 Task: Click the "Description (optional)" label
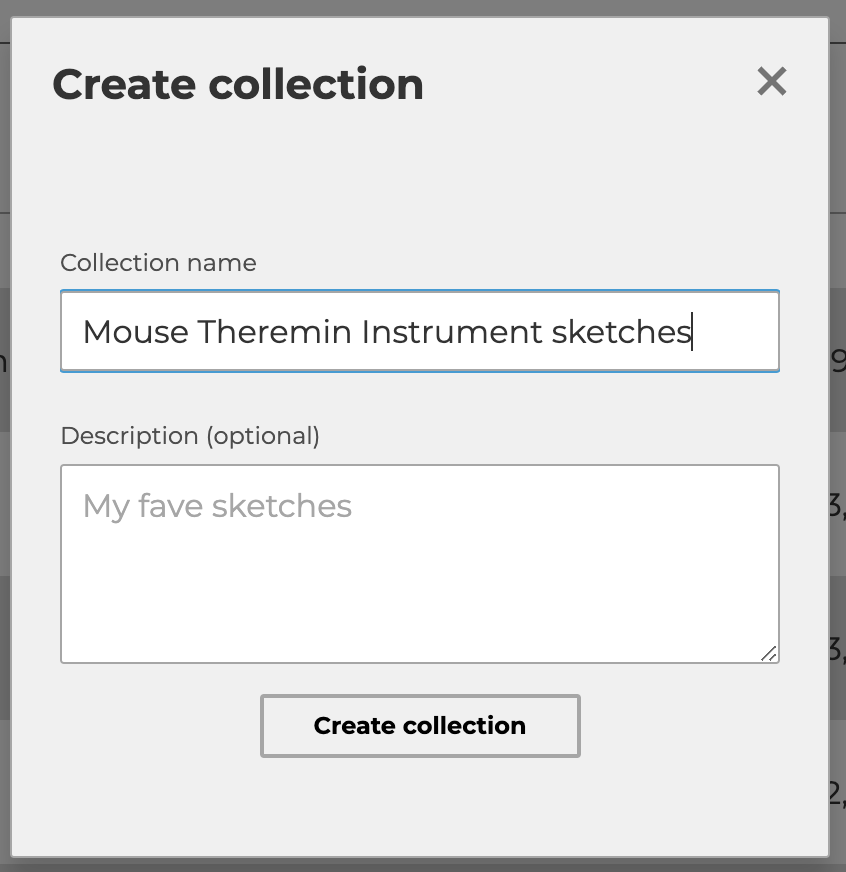point(190,436)
